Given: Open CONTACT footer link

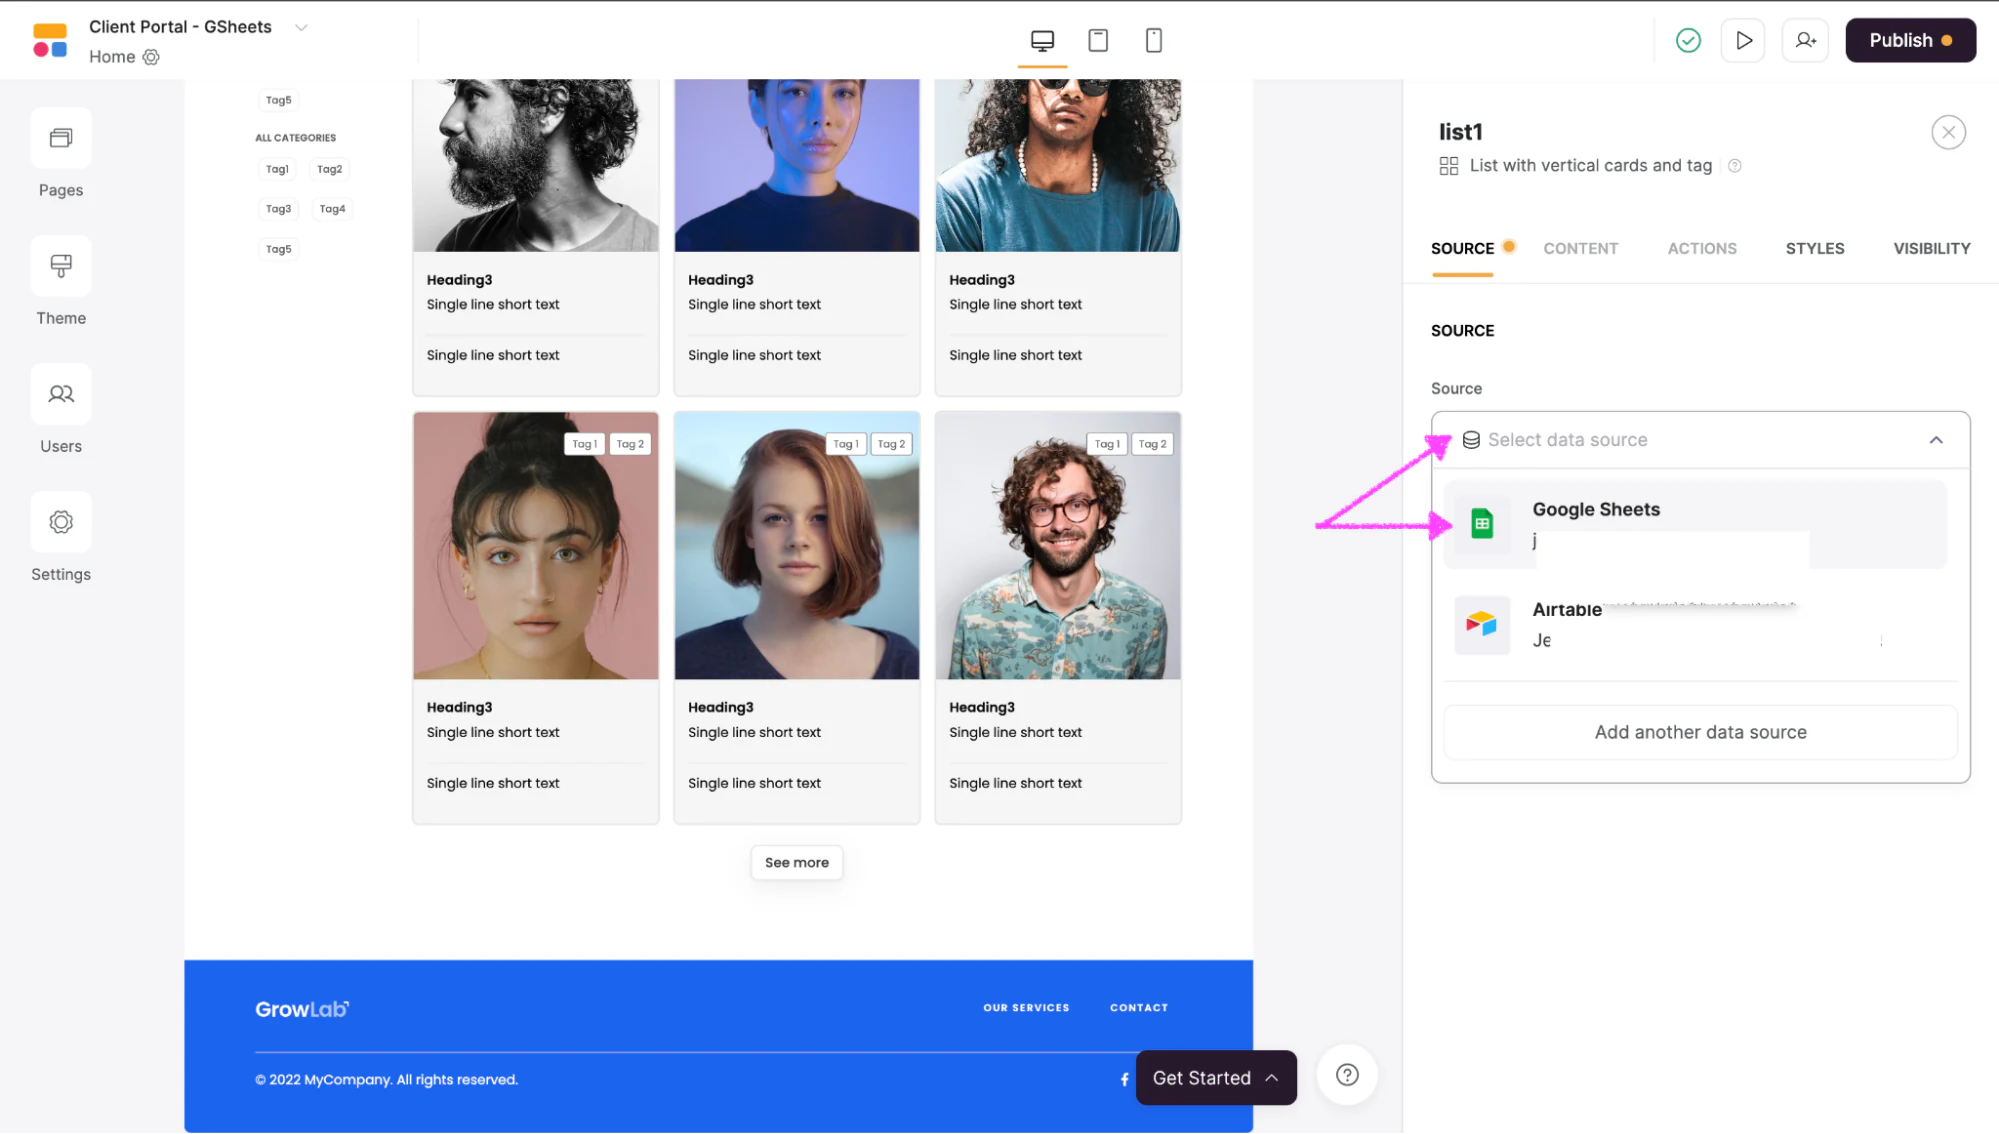Looking at the screenshot, I should (x=1139, y=1007).
